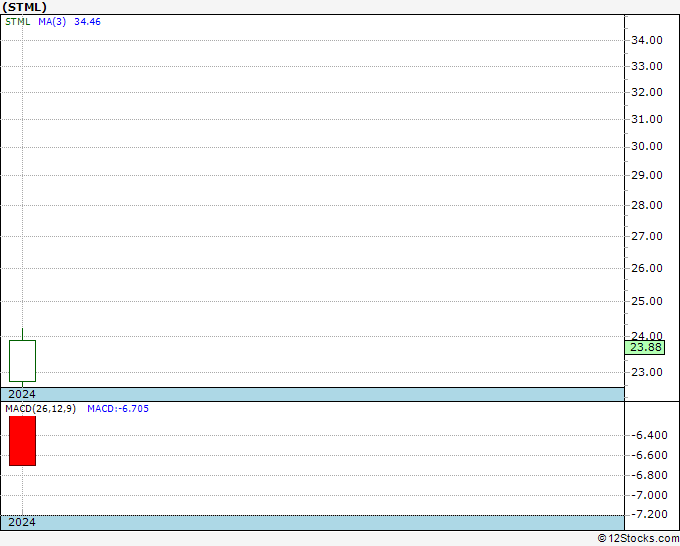Screen dimensions: 680x546
Task: Click the MACD(26,12,9) label
Action: pos(40,409)
